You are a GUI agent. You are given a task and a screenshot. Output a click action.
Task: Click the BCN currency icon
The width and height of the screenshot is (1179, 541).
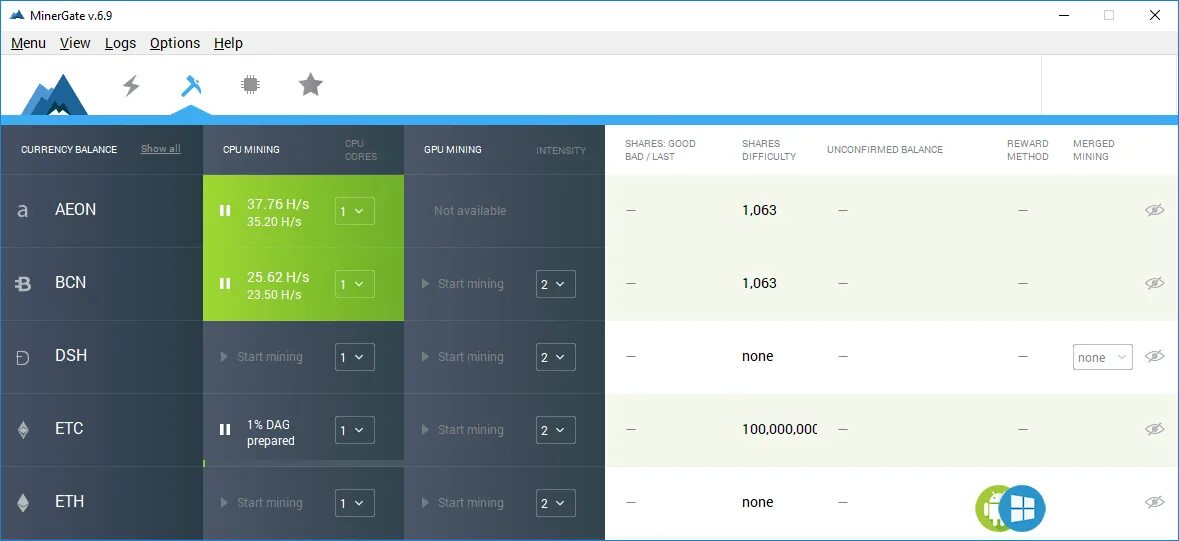pyautogui.click(x=23, y=284)
